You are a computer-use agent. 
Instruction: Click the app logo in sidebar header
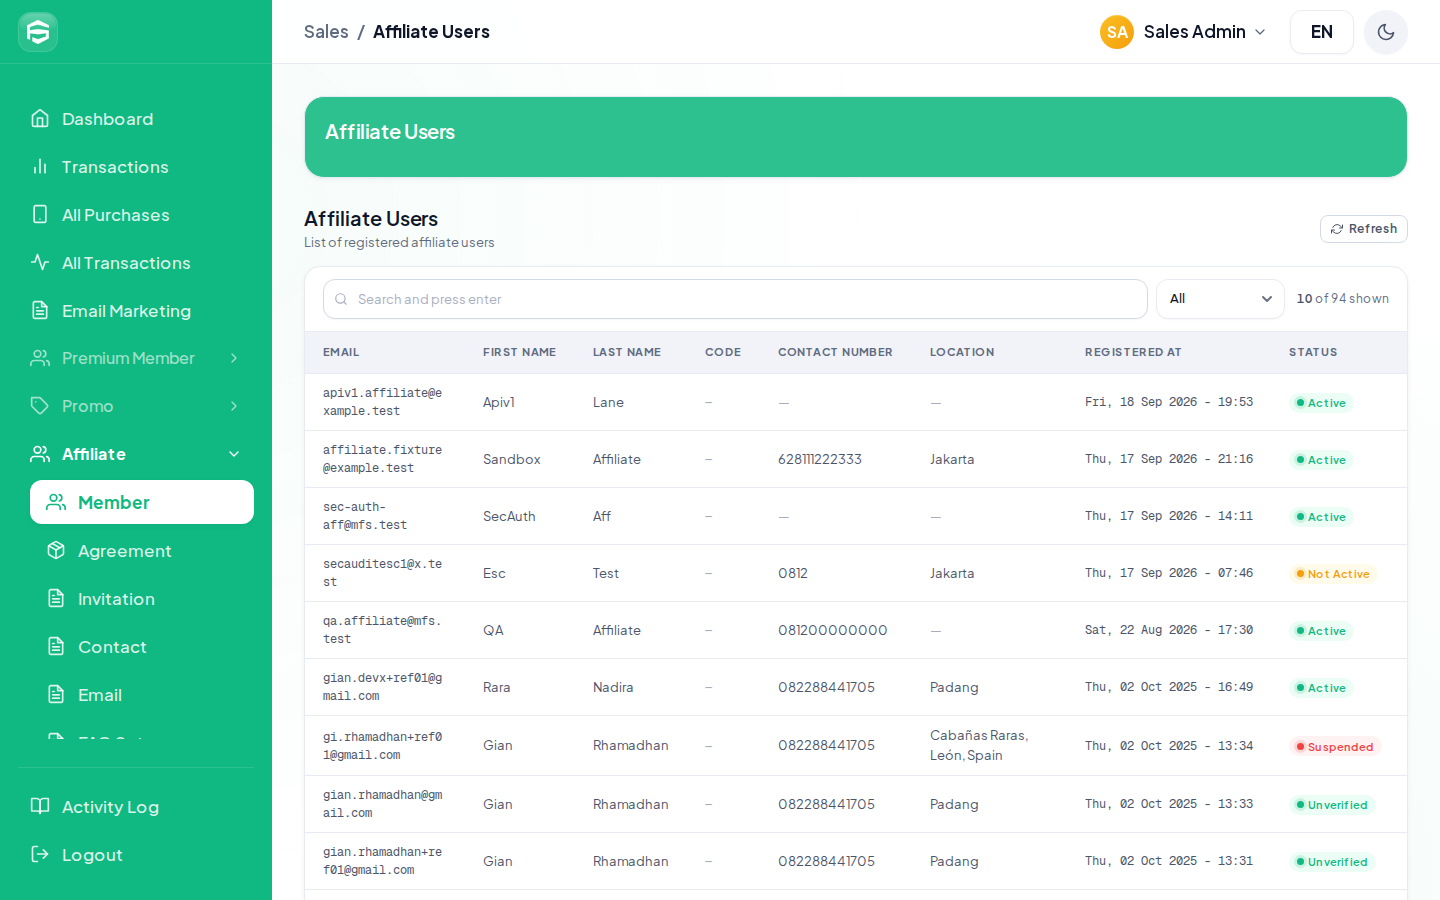[x=38, y=32]
